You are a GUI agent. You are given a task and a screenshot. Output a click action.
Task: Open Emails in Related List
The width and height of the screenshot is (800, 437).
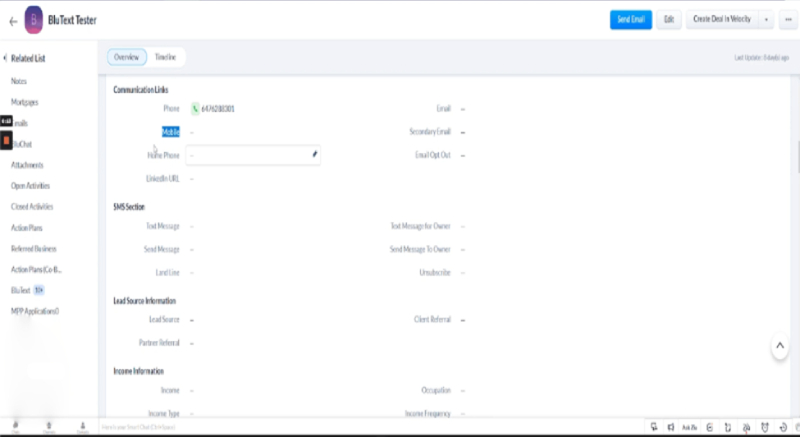point(20,123)
